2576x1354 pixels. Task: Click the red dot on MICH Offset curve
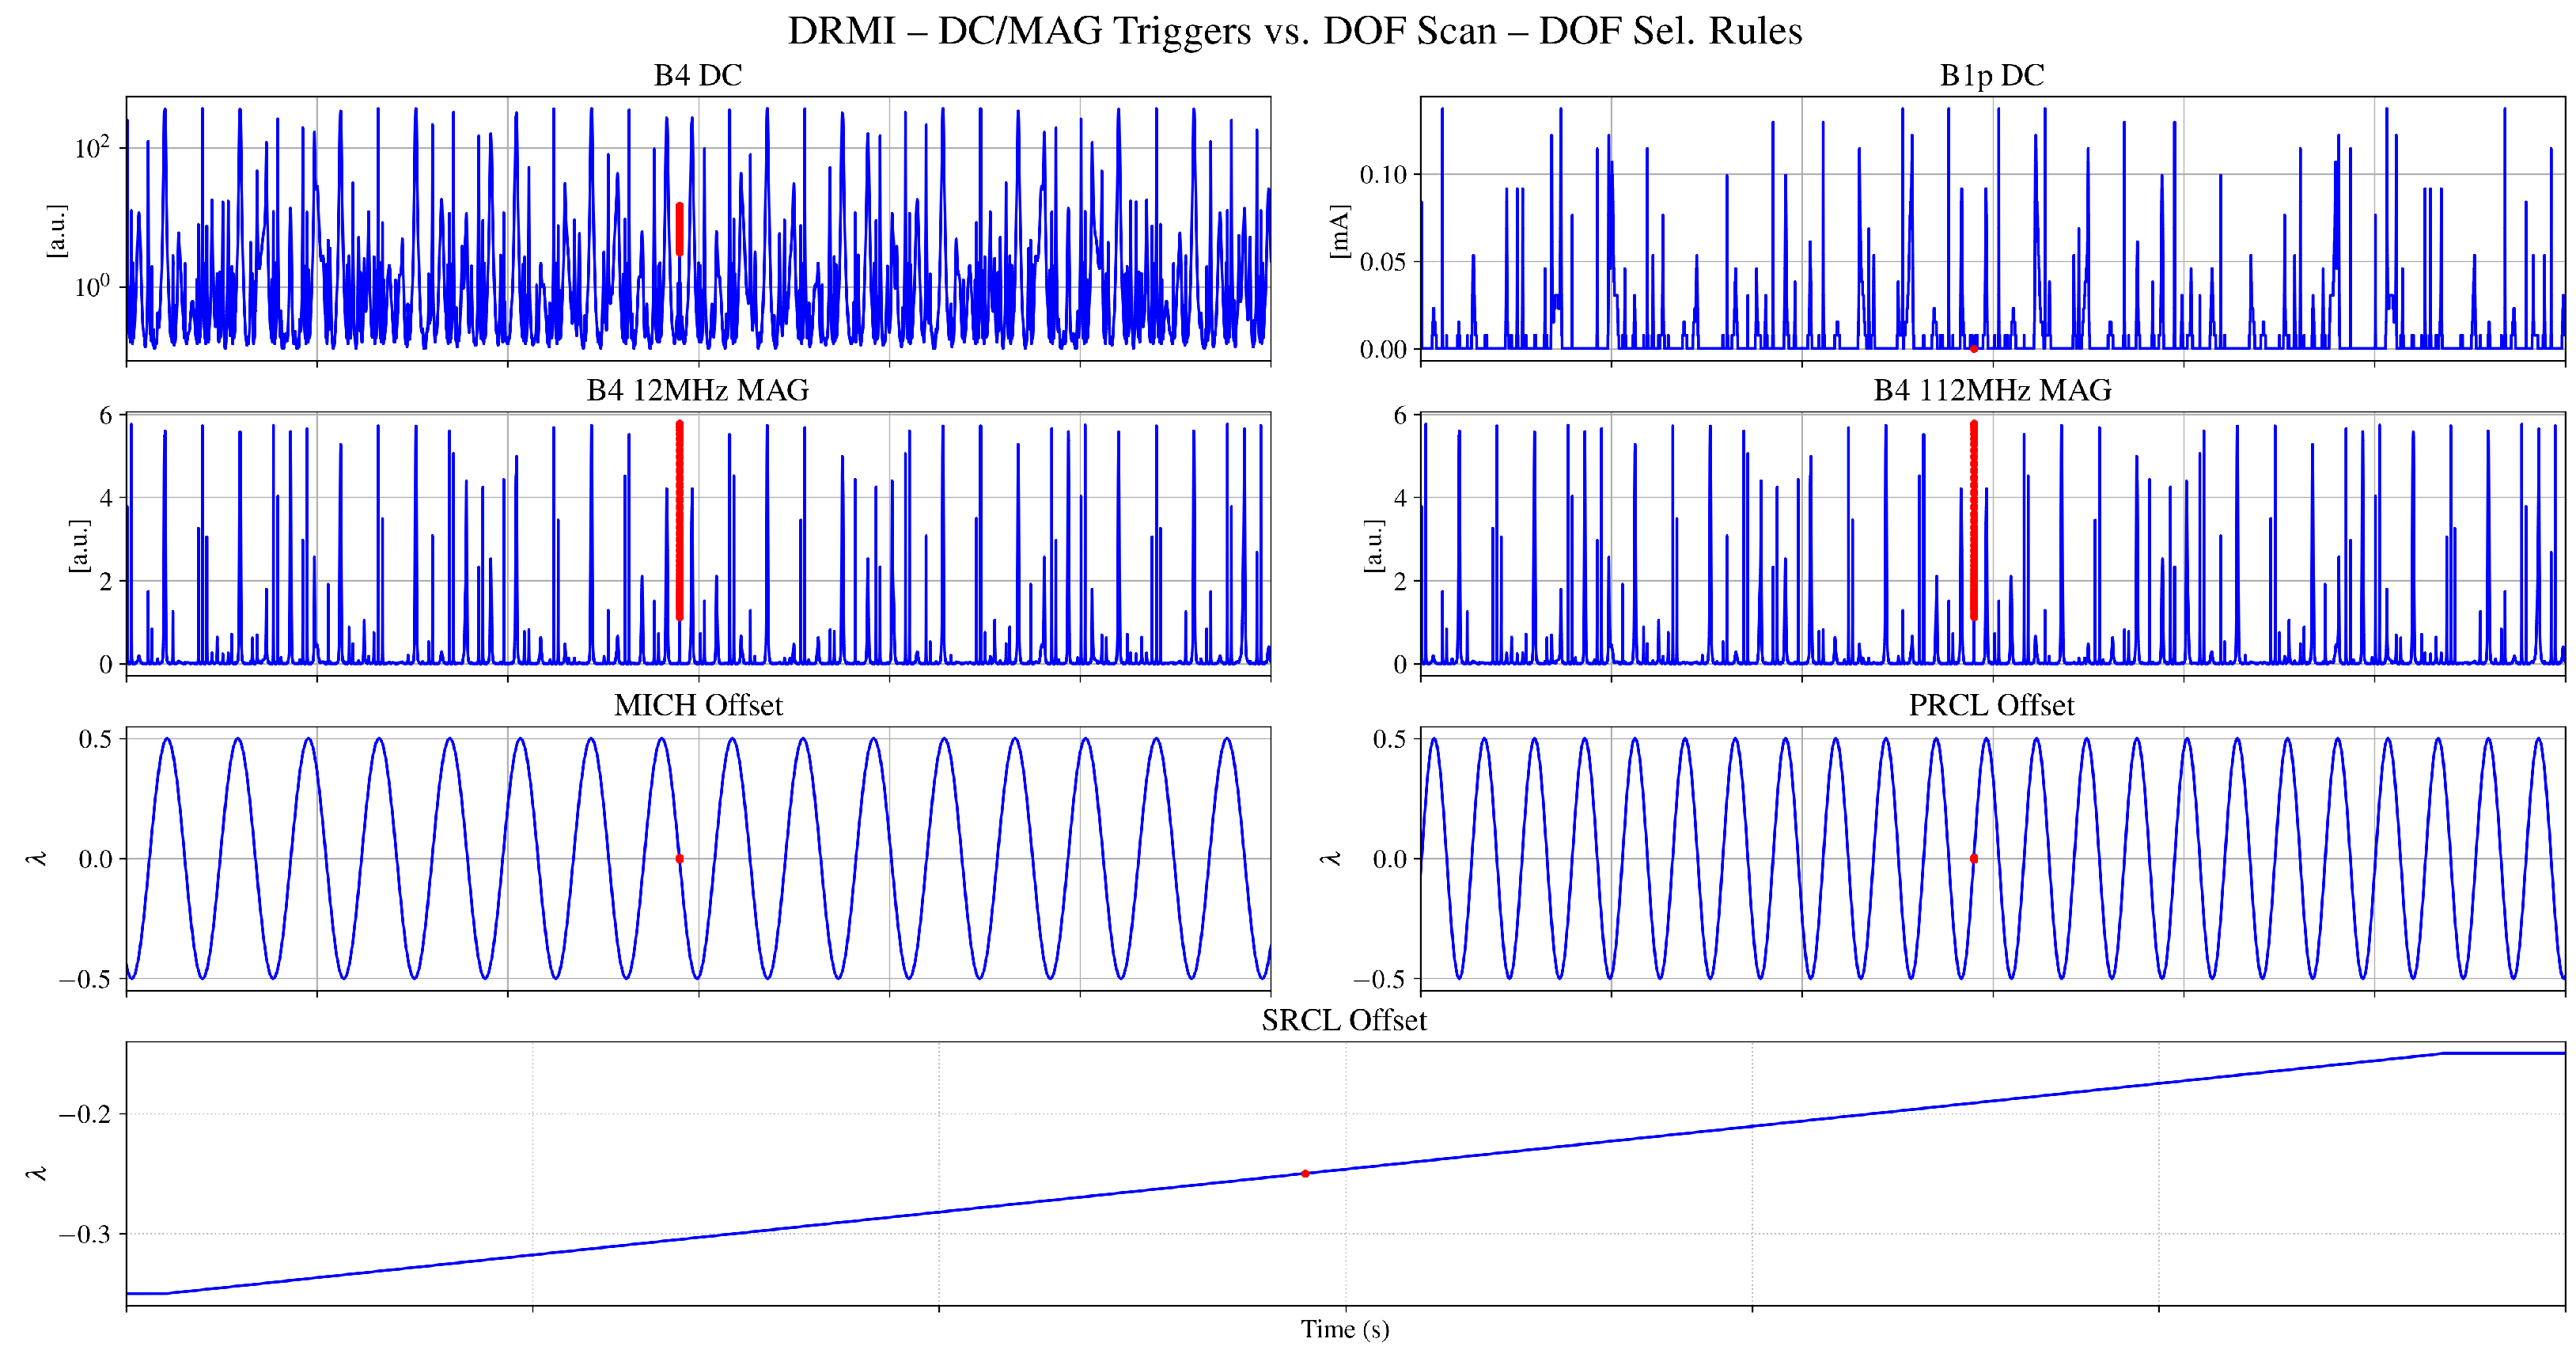pyautogui.click(x=679, y=858)
